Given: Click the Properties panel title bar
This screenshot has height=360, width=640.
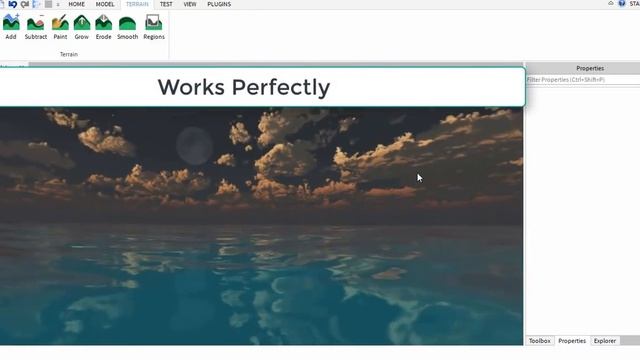Looking at the screenshot, I should pyautogui.click(x=582, y=68).
